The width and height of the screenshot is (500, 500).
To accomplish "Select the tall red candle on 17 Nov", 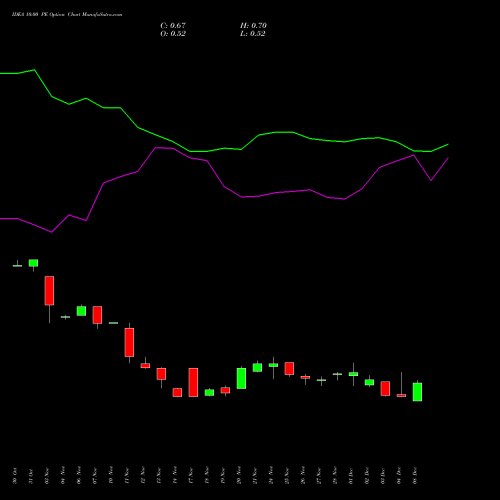I will [193, 382].
